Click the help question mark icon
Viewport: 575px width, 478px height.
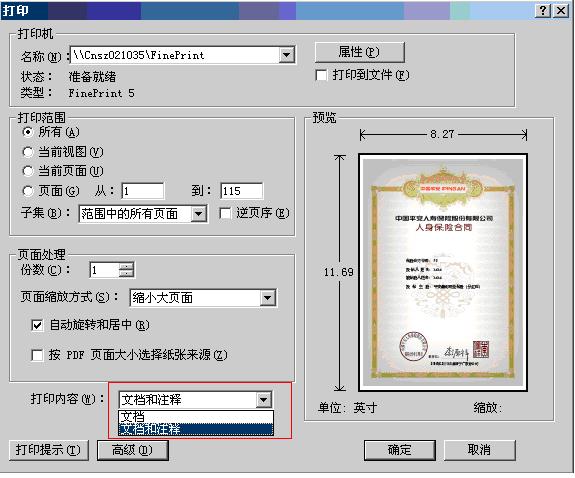[x=542, y=10]
